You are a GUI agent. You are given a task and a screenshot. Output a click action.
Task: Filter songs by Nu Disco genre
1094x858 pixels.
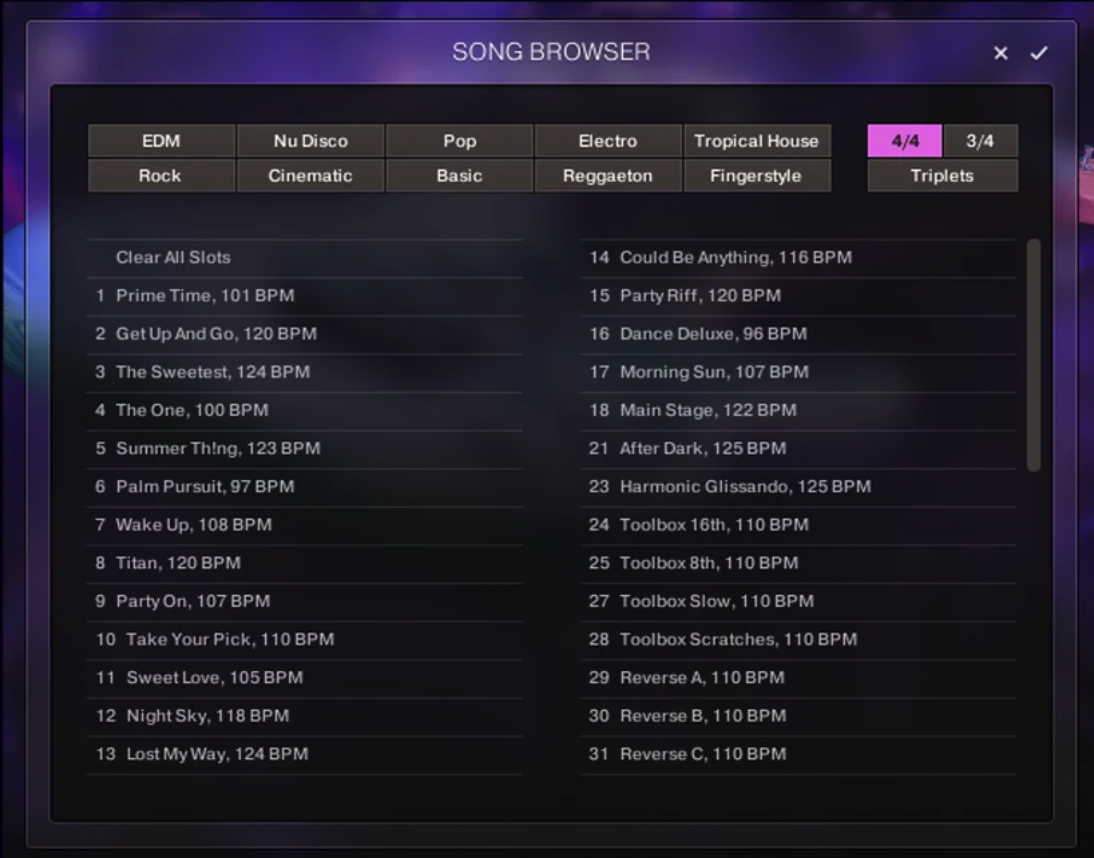coord(310,141)
